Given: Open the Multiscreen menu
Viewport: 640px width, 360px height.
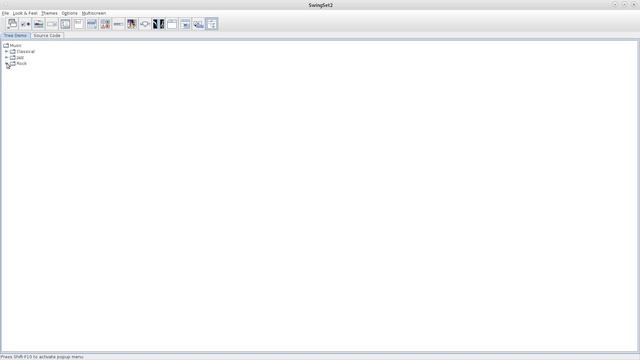Looking at the screenshot, I should pos(94,13).
